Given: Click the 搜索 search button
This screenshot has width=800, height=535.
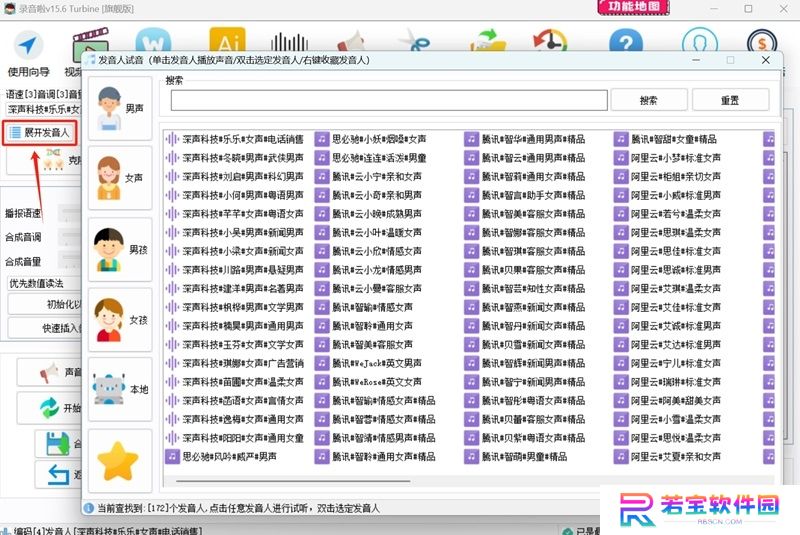Looking at the screenshot, I should 649,100.
